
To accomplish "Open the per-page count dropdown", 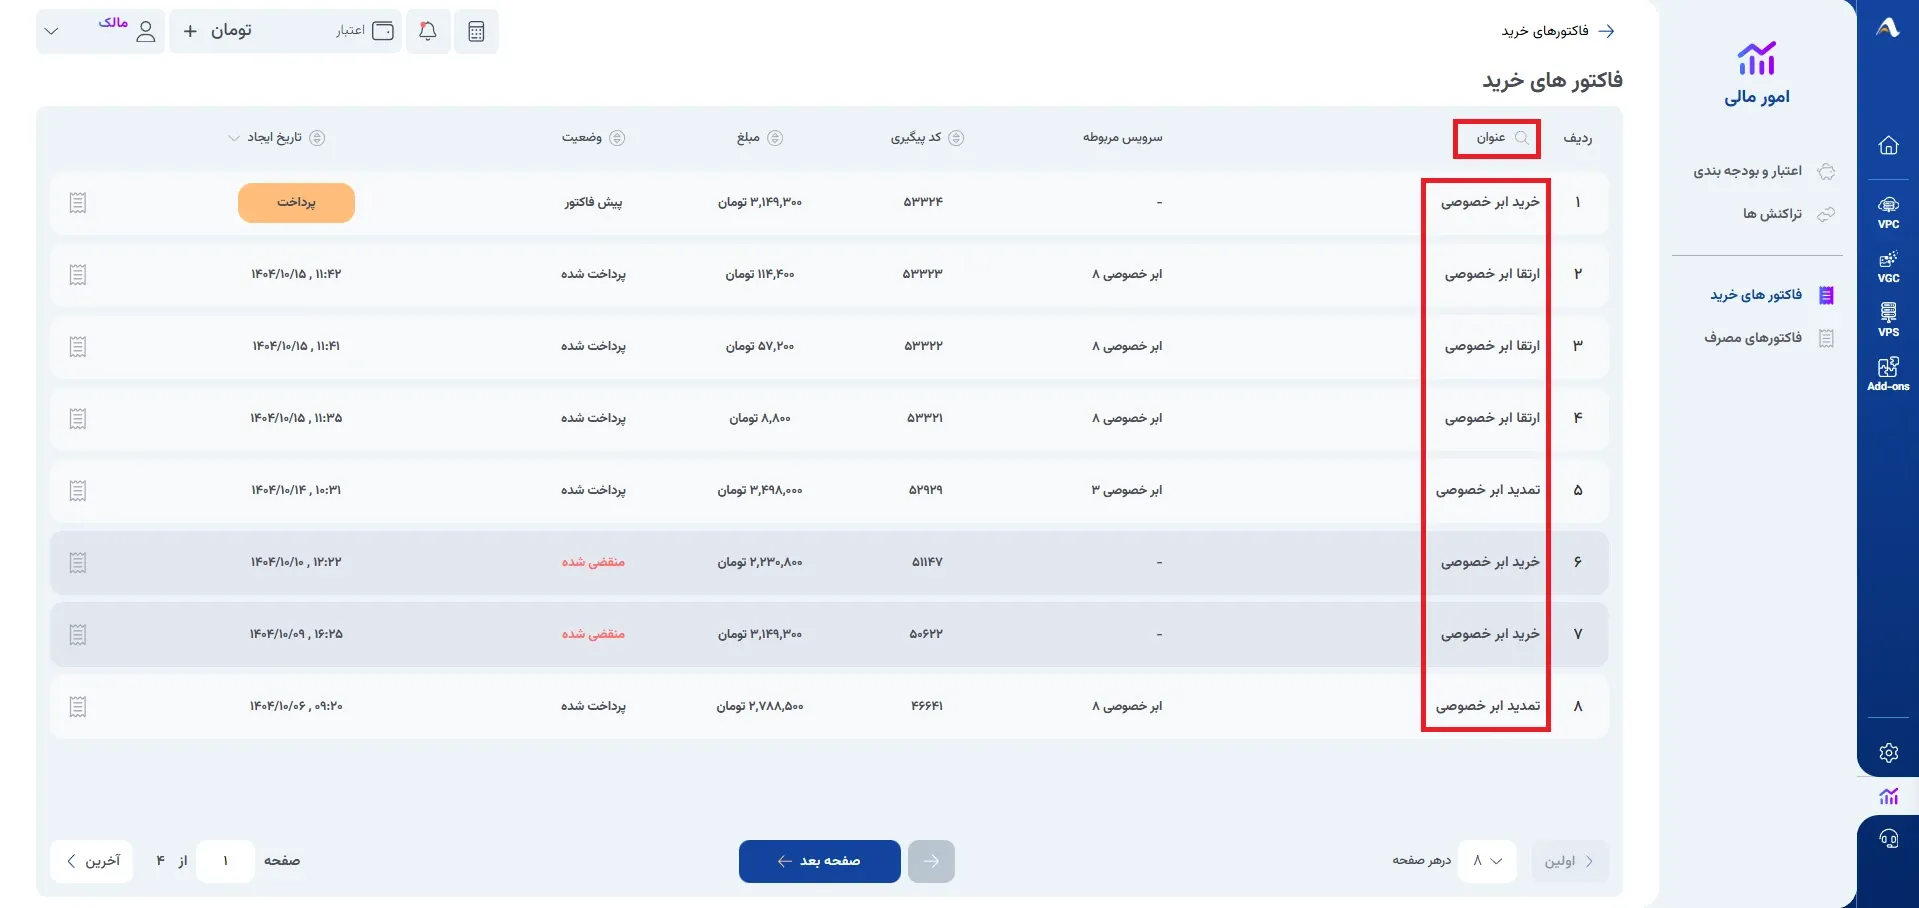I will 1487,861.
